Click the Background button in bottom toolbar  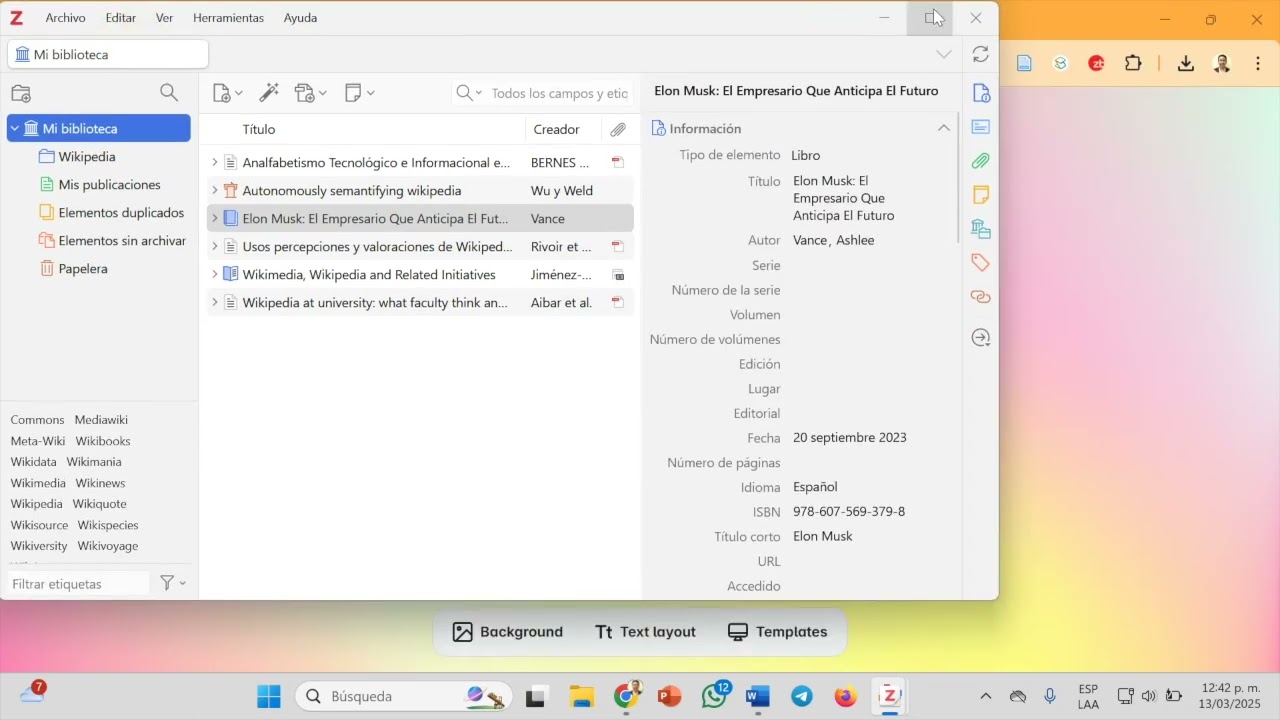pos(508,632)
